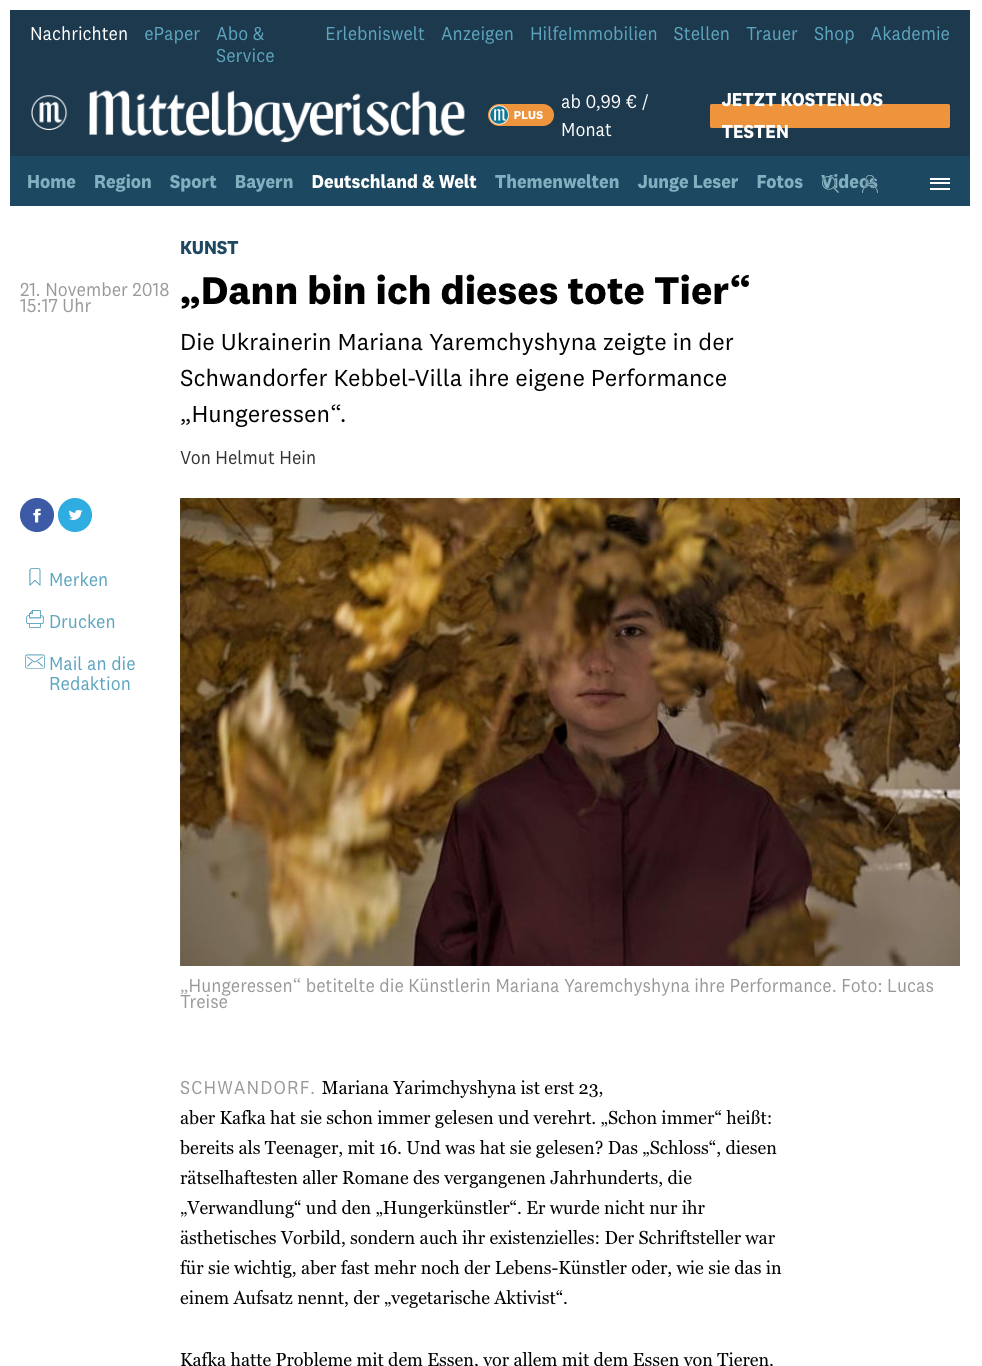The height and width of the screenshot is (1366, 982).
Task: Click the orange PLUS badge
Action: 521,115
